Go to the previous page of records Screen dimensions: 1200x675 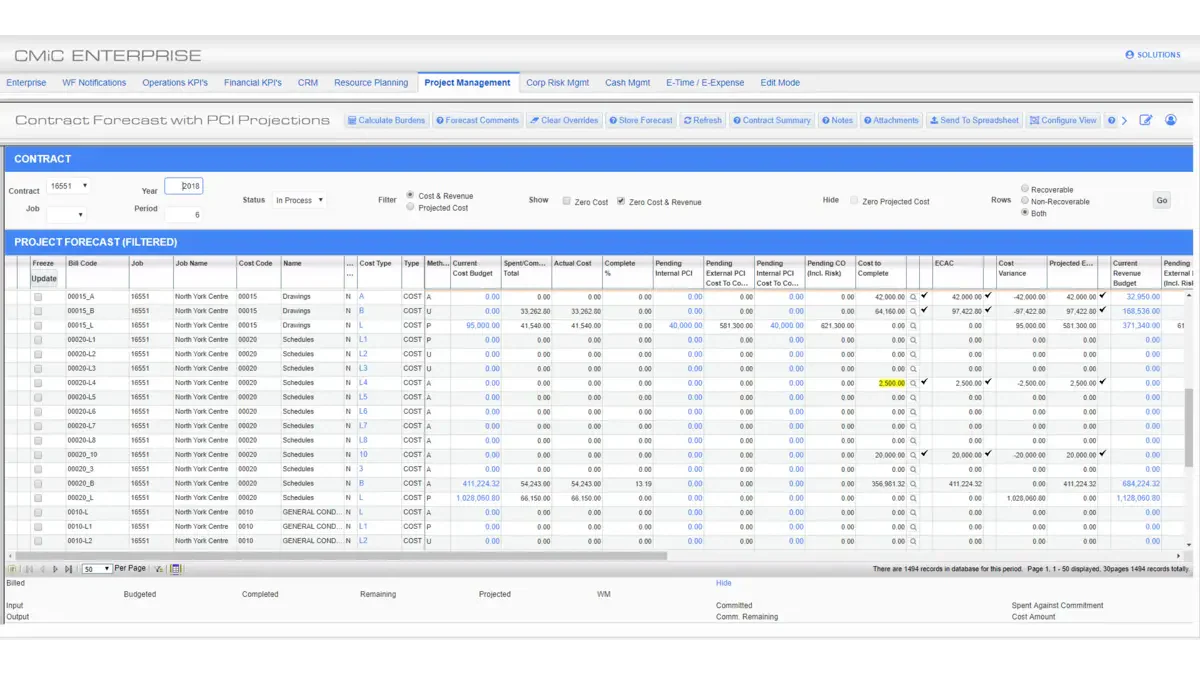pyautogui.click(x=41, y=569)
